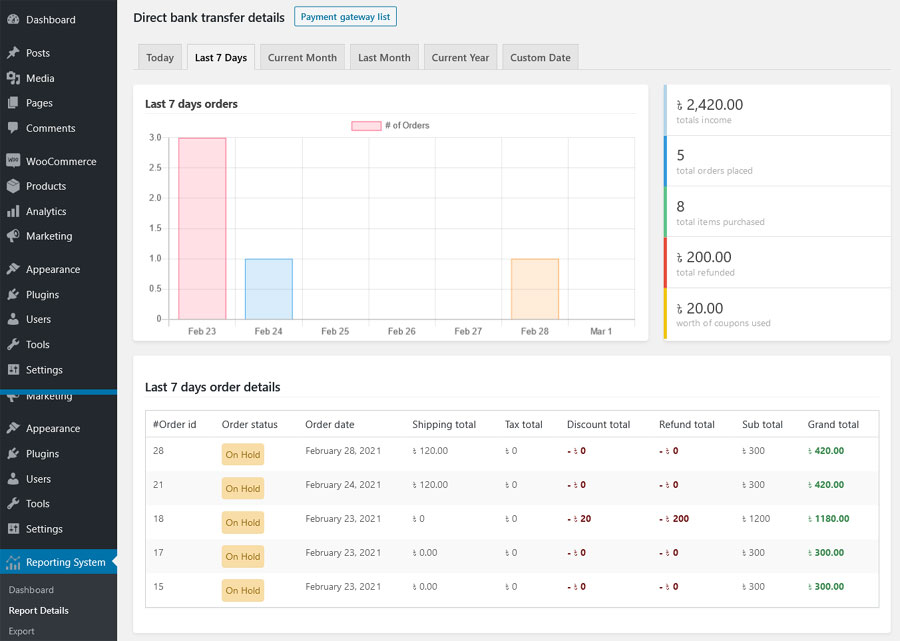Switch to the Last Month tab

(x=384, y=57)
